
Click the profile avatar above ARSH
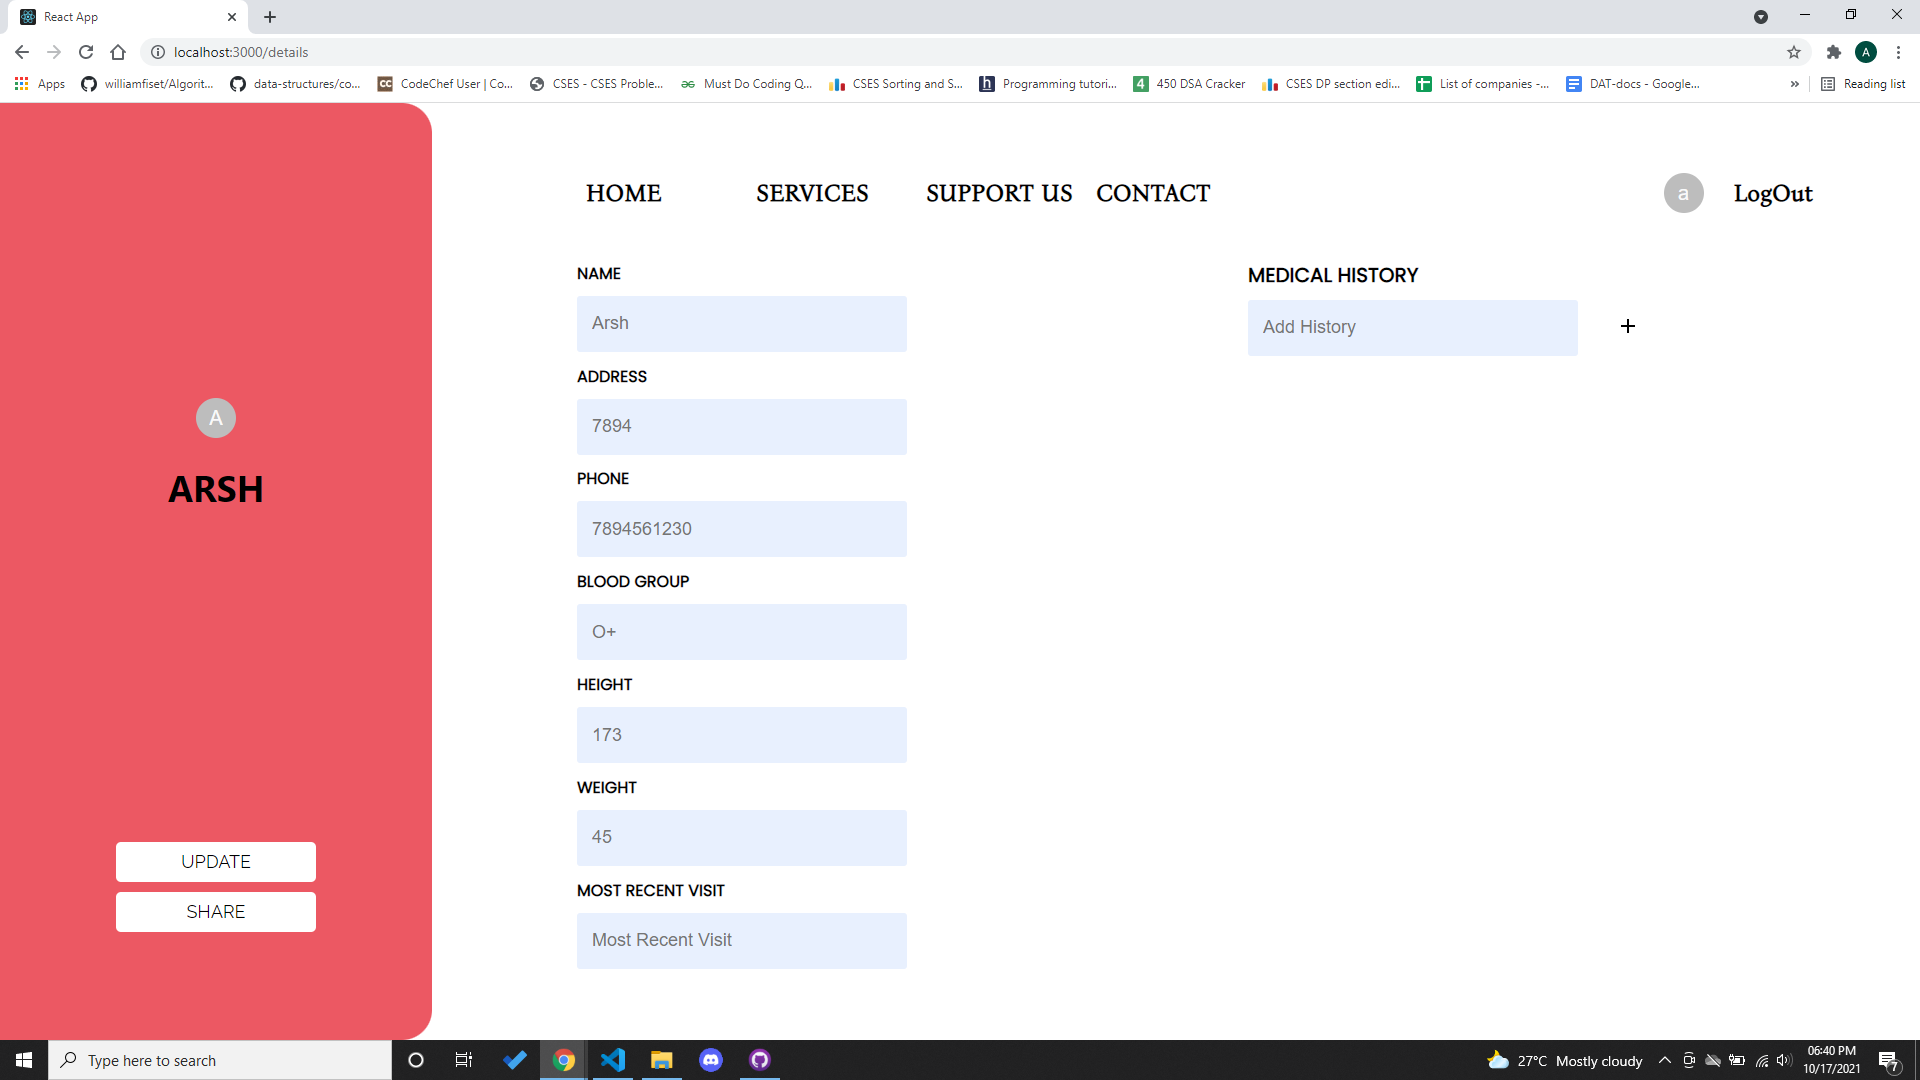216,418
